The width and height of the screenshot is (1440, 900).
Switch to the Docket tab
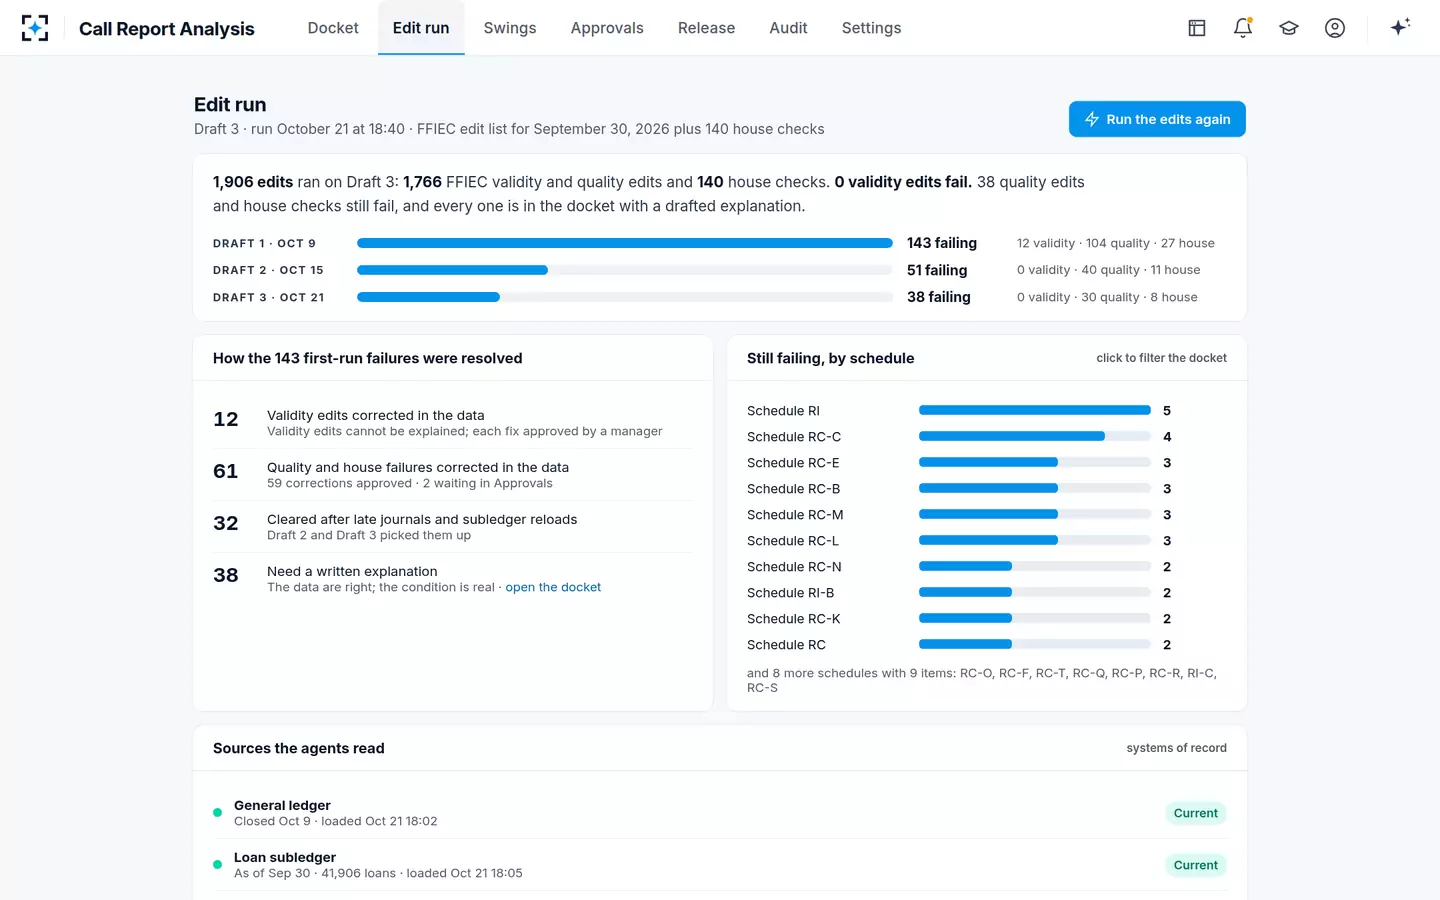click(333, 28)
